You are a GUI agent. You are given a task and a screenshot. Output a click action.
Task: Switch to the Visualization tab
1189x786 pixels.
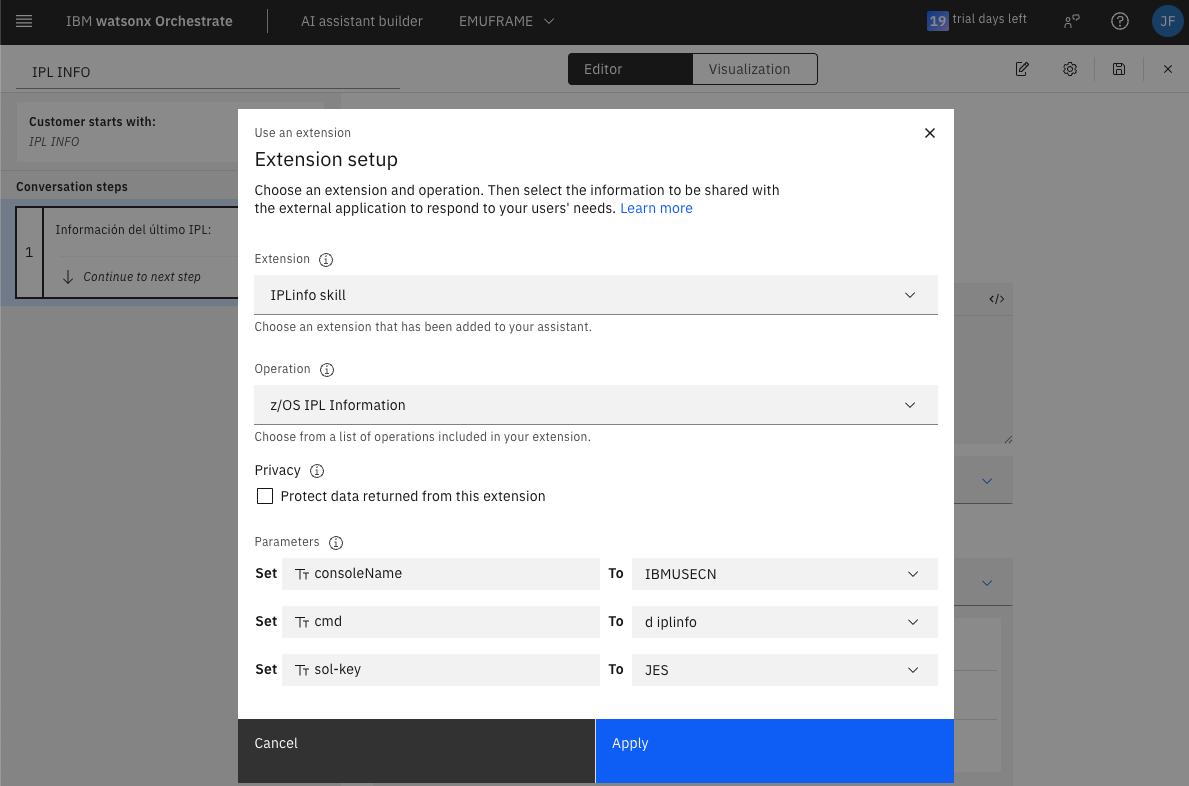pyautogui.click(x=754, y=69)
